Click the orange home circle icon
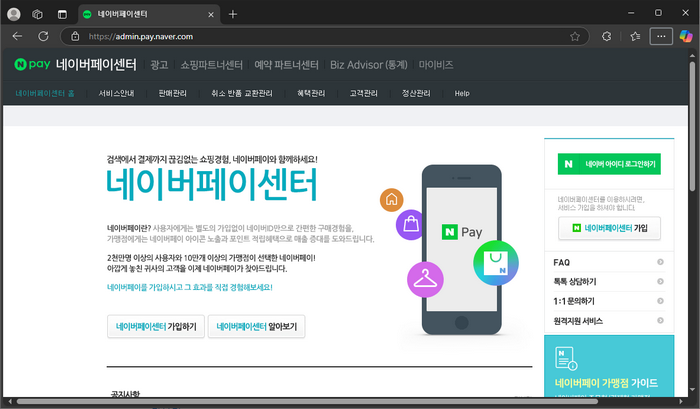The height and width of the screenshot is (409, 700). click(x=391, y=199)
